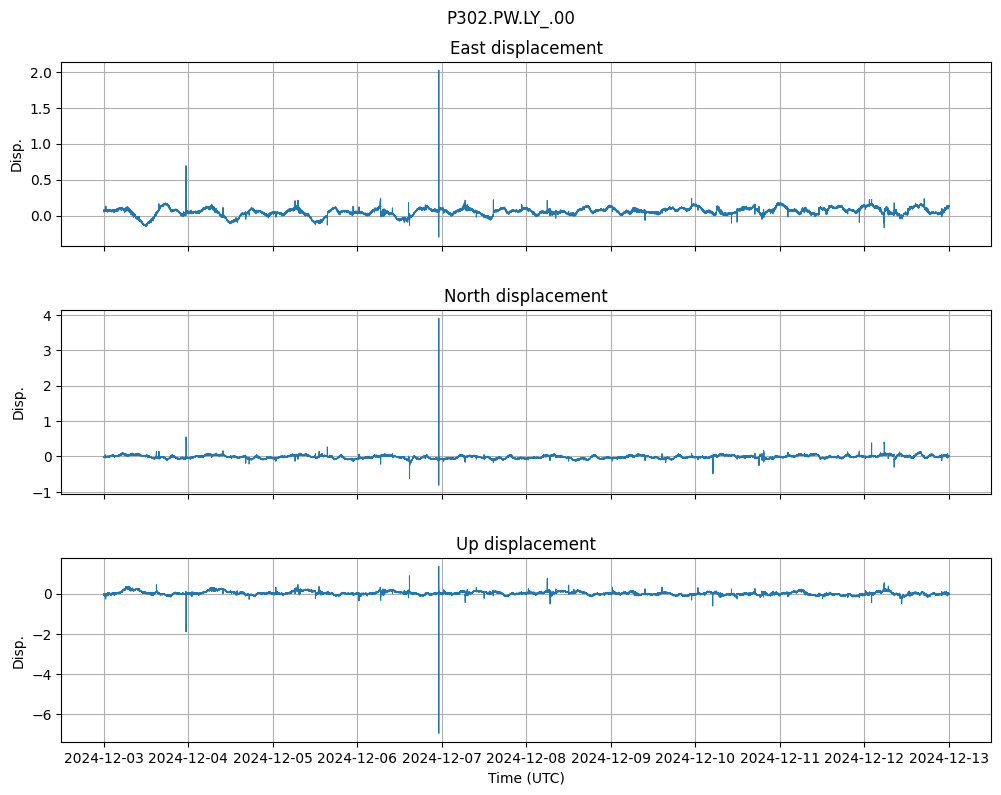Click the 2024-12-03 date tick label
1001x795 pixels.
[104, 759]
